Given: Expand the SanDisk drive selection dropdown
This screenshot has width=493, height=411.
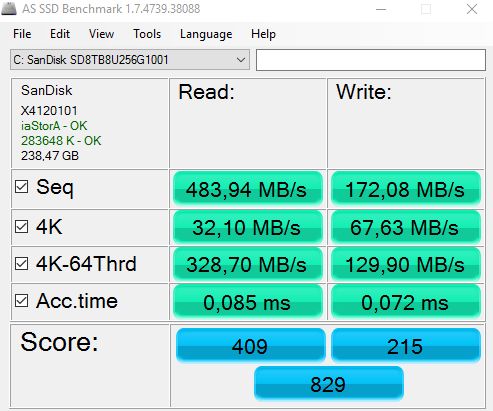Looking at the screenshot, I should point(130,60).
